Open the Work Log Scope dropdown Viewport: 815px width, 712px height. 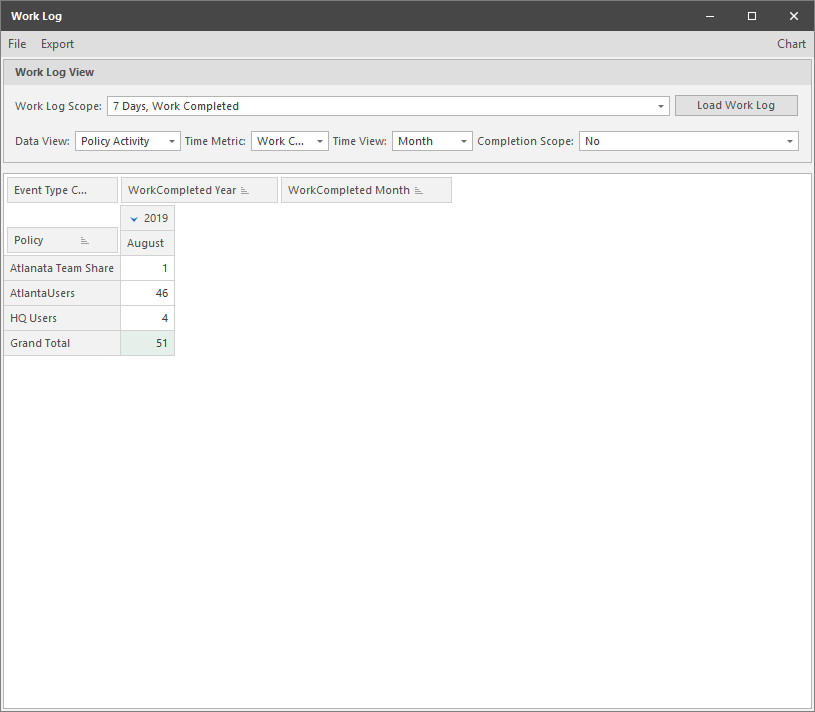point(660,105)
